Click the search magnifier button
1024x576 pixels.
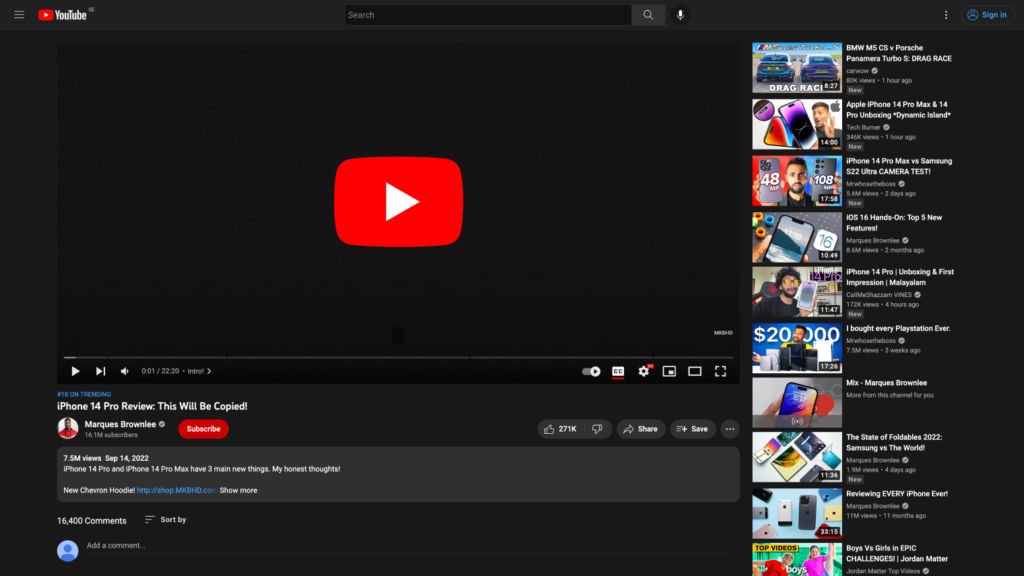click(x=648, y=15)
